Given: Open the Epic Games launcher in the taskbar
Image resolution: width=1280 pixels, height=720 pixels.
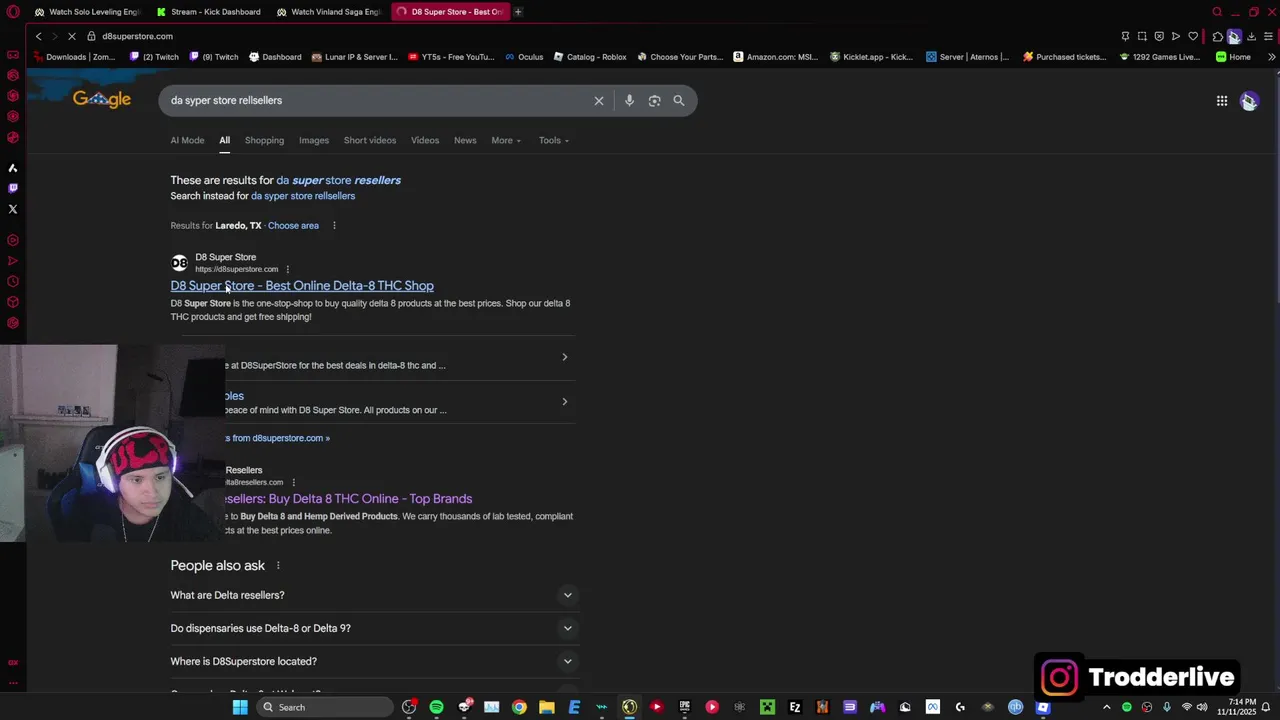Looking at the screenshot, I should click(x=684, y=707).
